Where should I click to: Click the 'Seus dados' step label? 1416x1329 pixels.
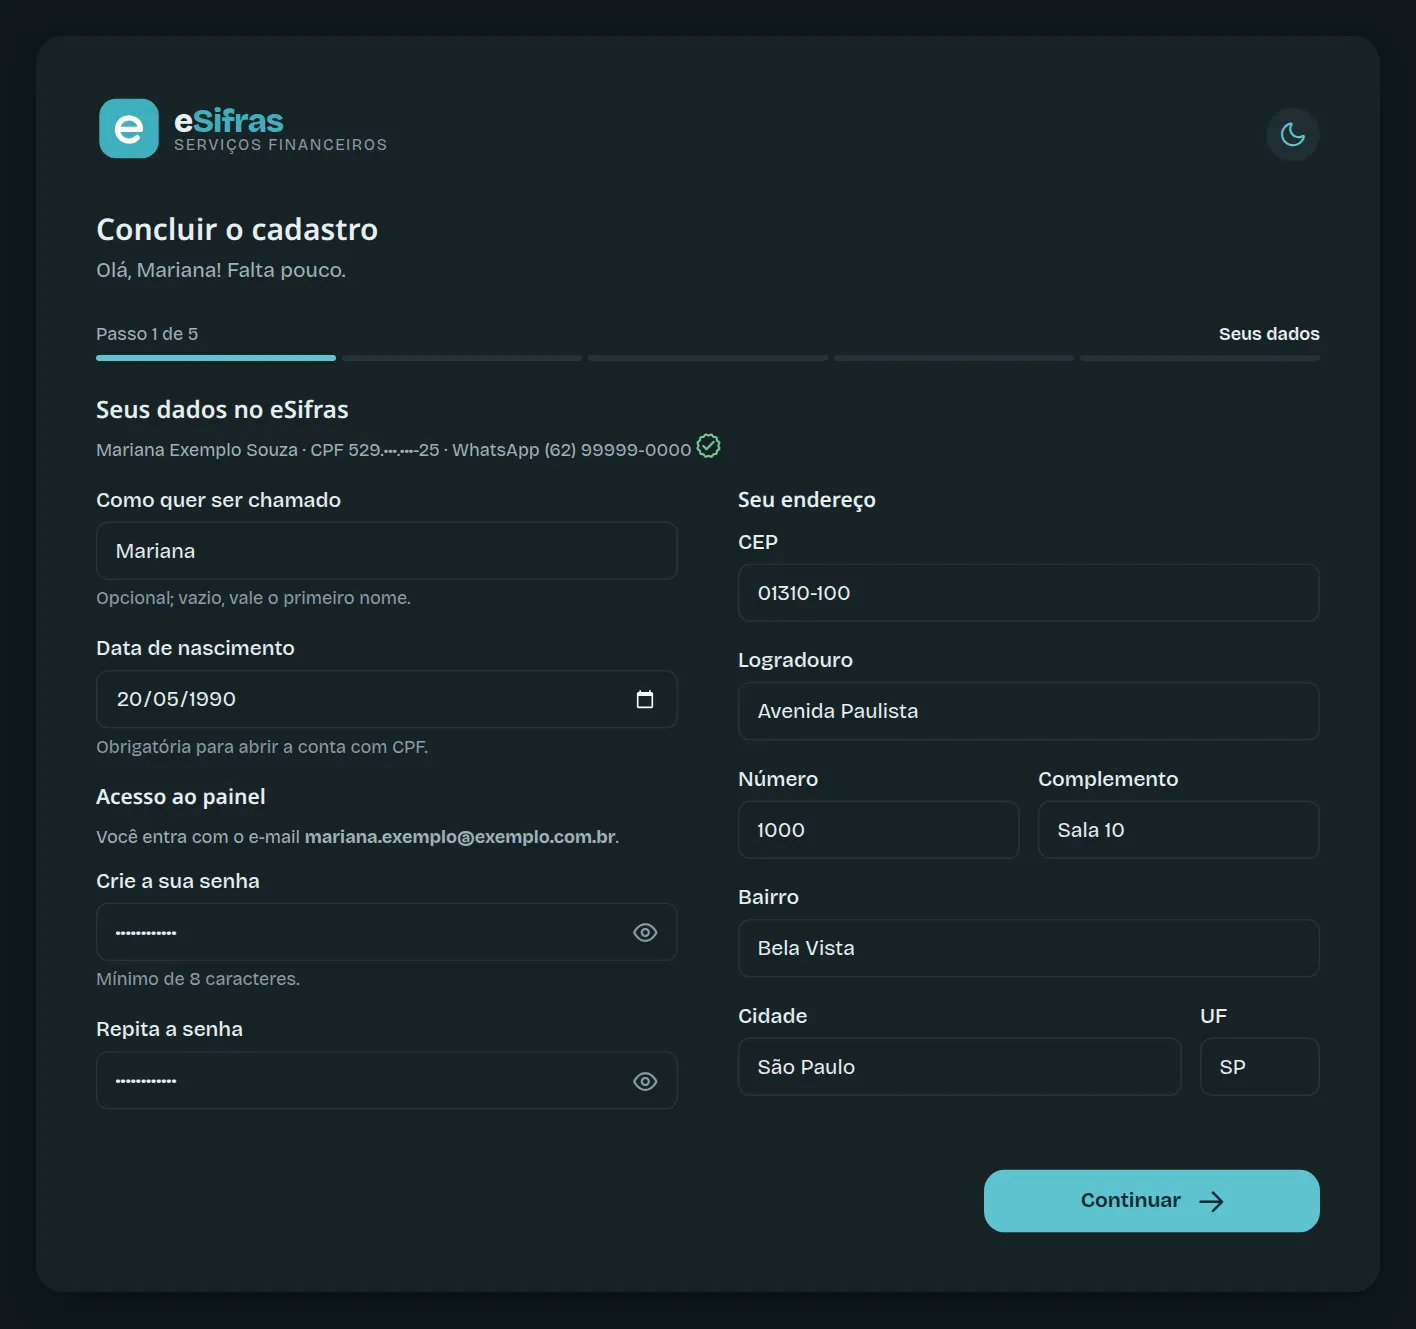coord(1269,334)
